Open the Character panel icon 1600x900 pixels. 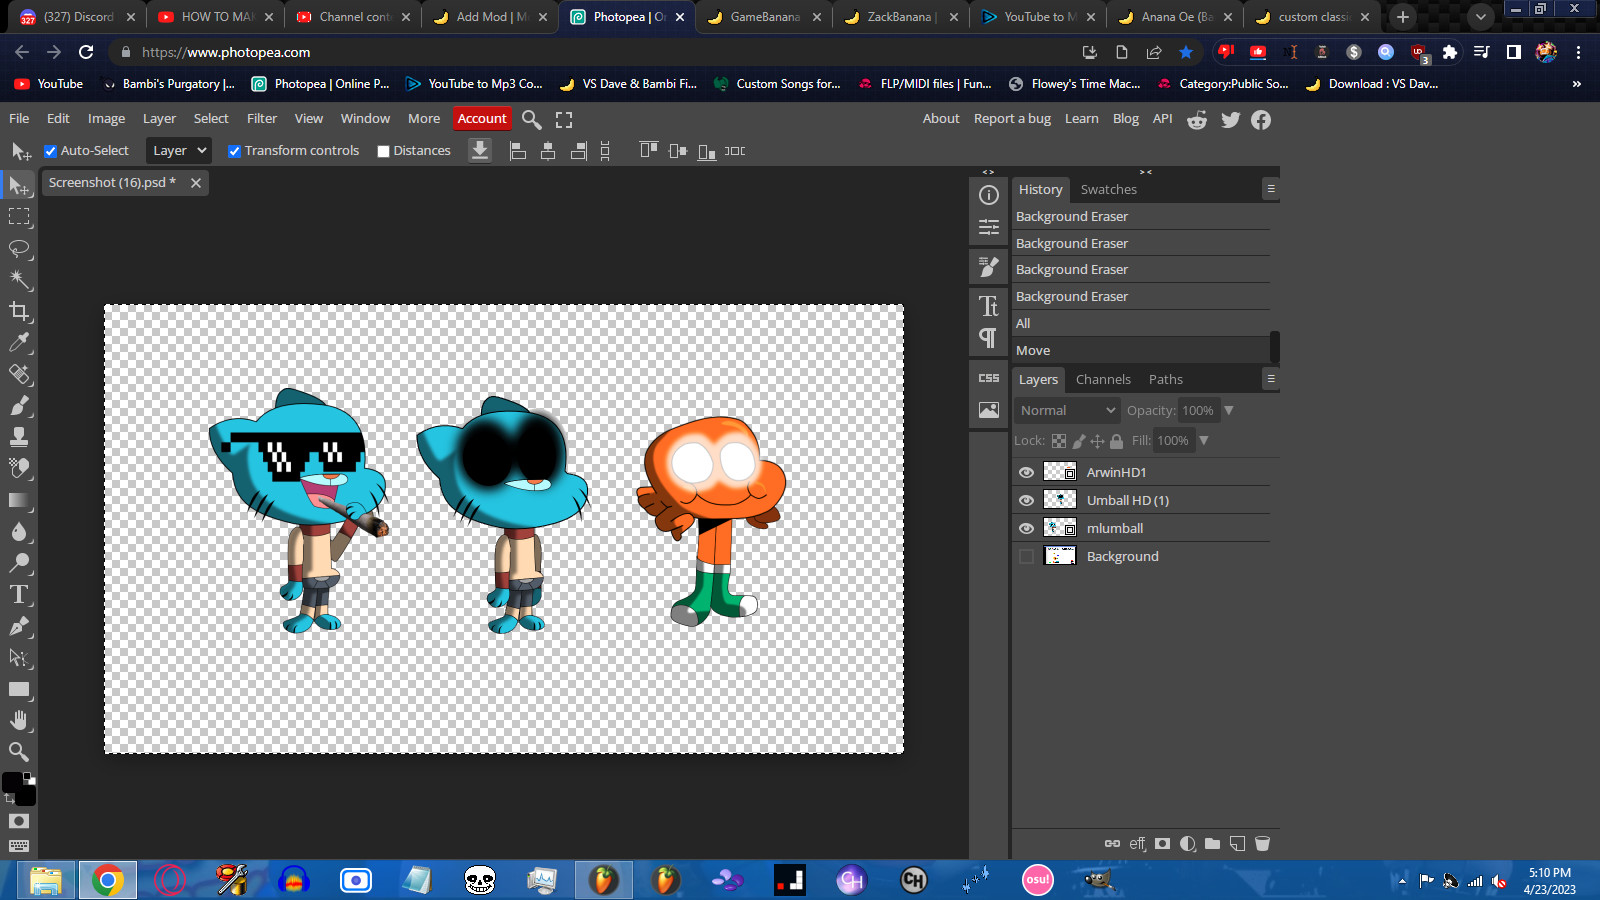(x=989, y=306)
